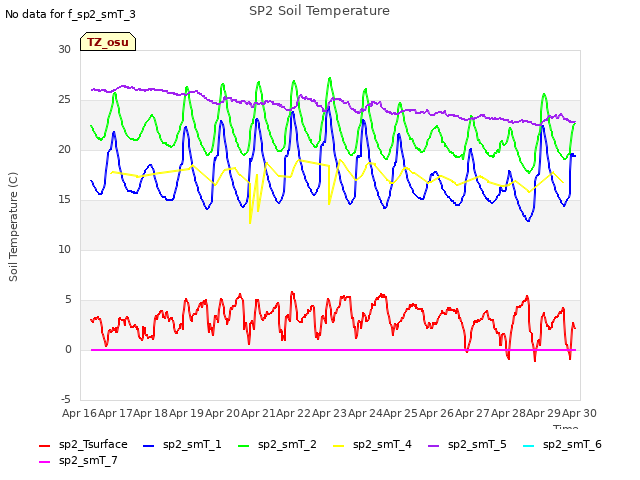Viewport: 640px width, 480px height.
Task: Select sp2_smT_7 legend label
Action: click(88, 460)
